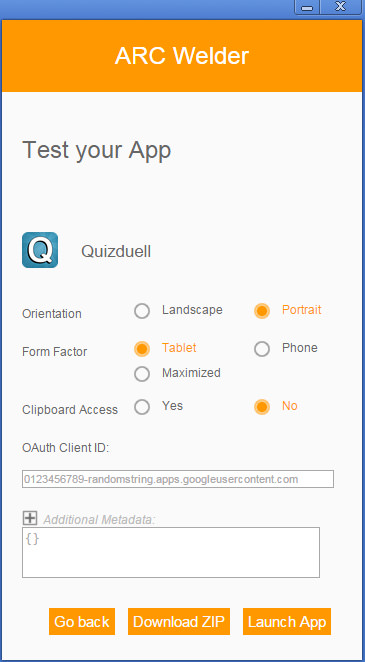
Task: Click the Launch App button
Action: pyautogui.click(x=287, y=621)
